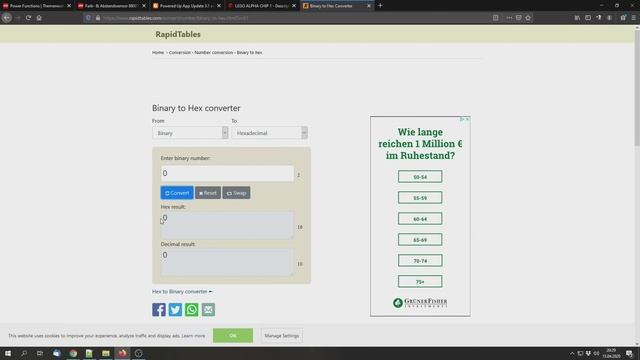The height and width of the screenshot is (360, 640).
Task: Click the browser Back arrow
Action: click(x=7, y=18)
